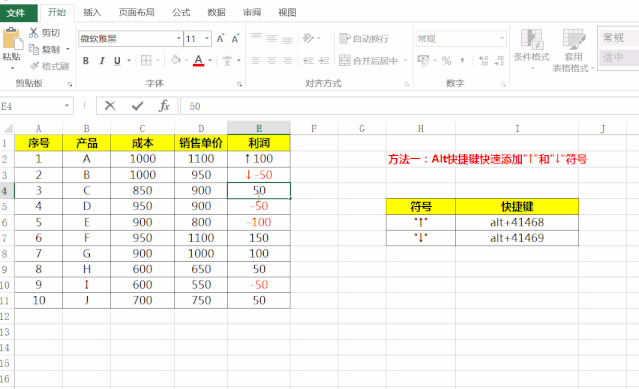Click the Cut scissors icon

pos(33,33)
